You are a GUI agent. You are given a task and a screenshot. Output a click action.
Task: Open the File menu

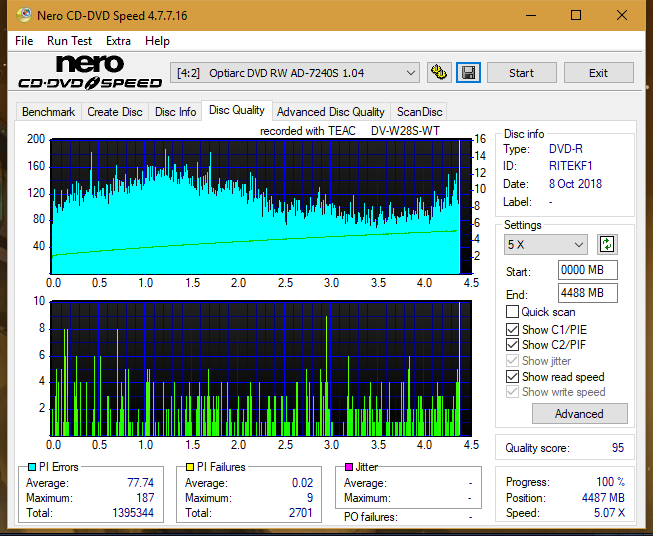click(x=24, y=41)
